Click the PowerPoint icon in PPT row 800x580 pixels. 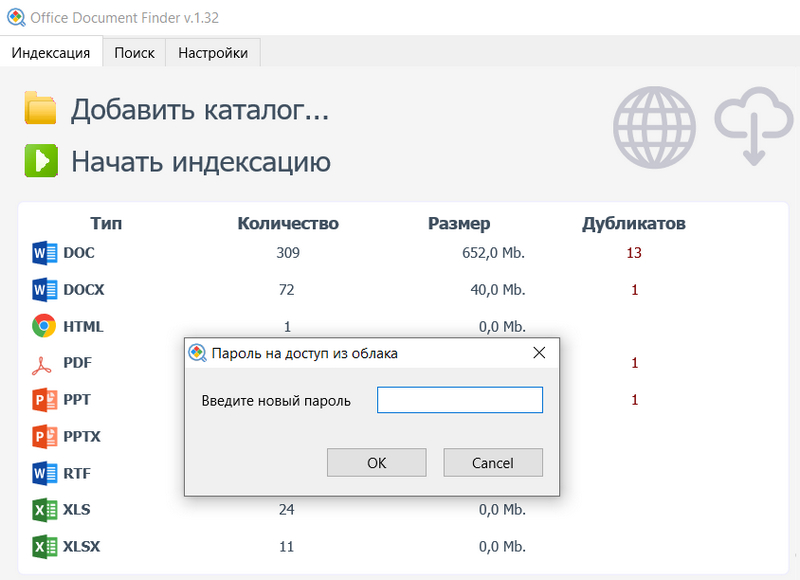coord(44,400)
